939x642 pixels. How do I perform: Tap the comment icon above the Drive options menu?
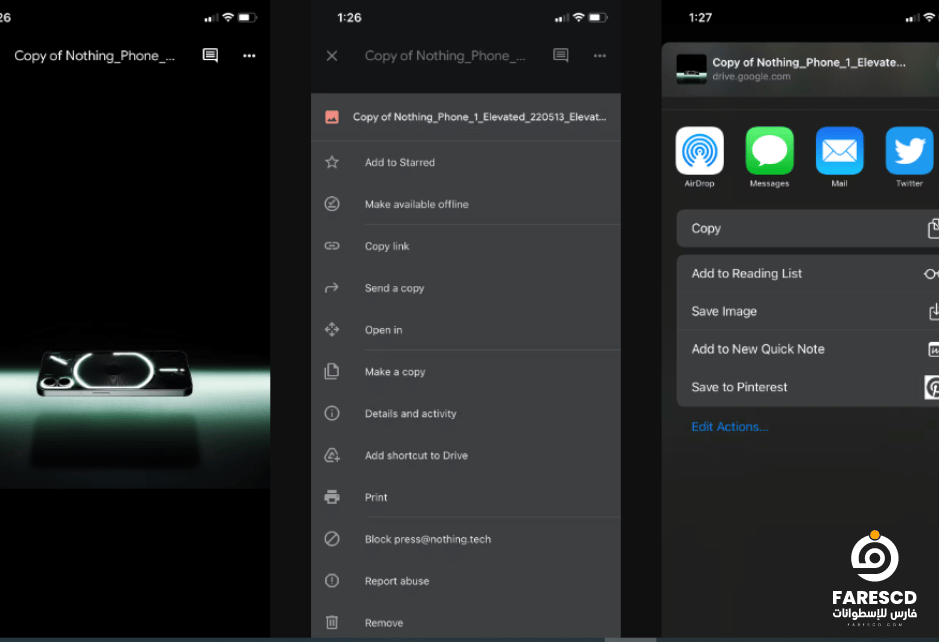pyautogui.click(x=561, y=56)
